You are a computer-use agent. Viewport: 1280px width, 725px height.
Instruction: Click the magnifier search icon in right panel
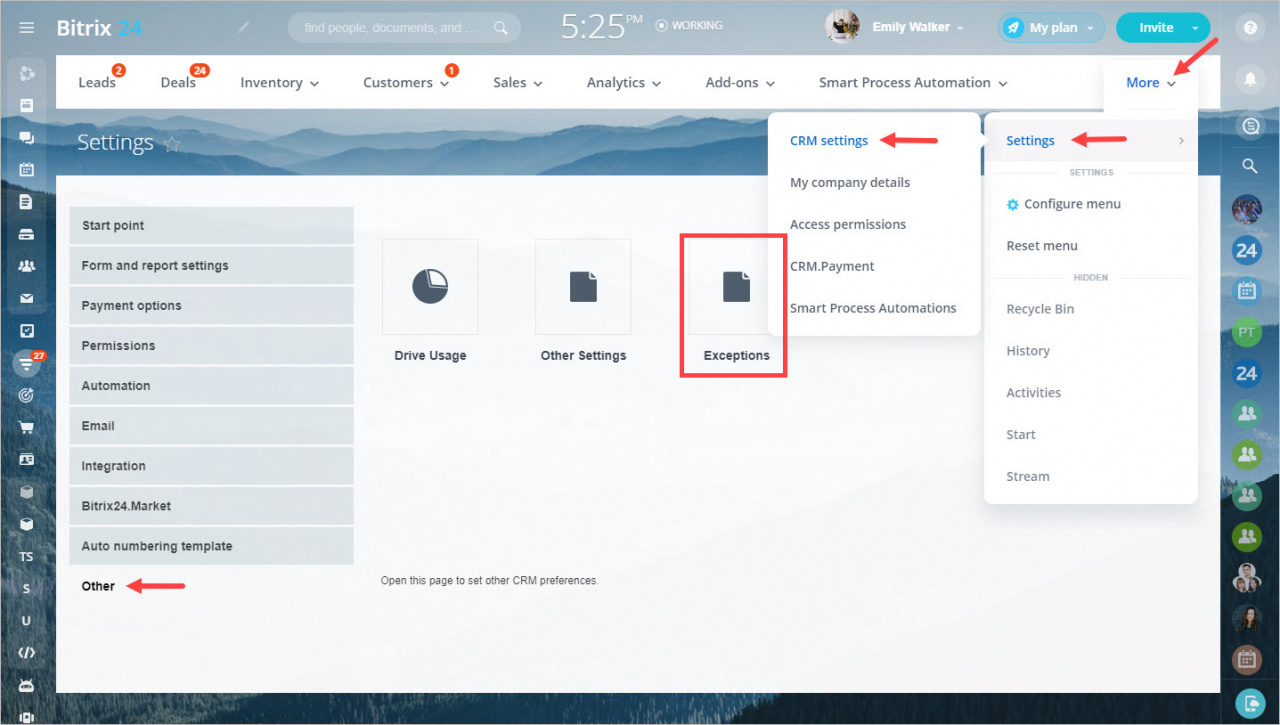coord(1250,166)
